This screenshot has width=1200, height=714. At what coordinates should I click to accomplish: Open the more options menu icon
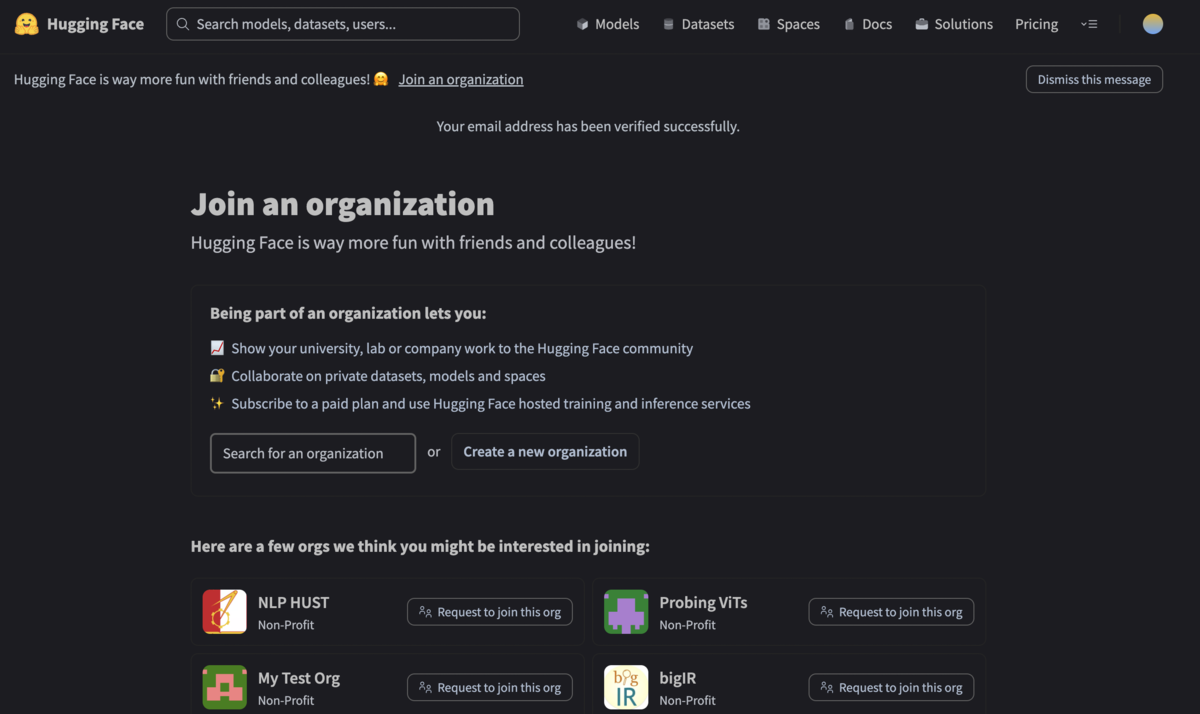1089,24
